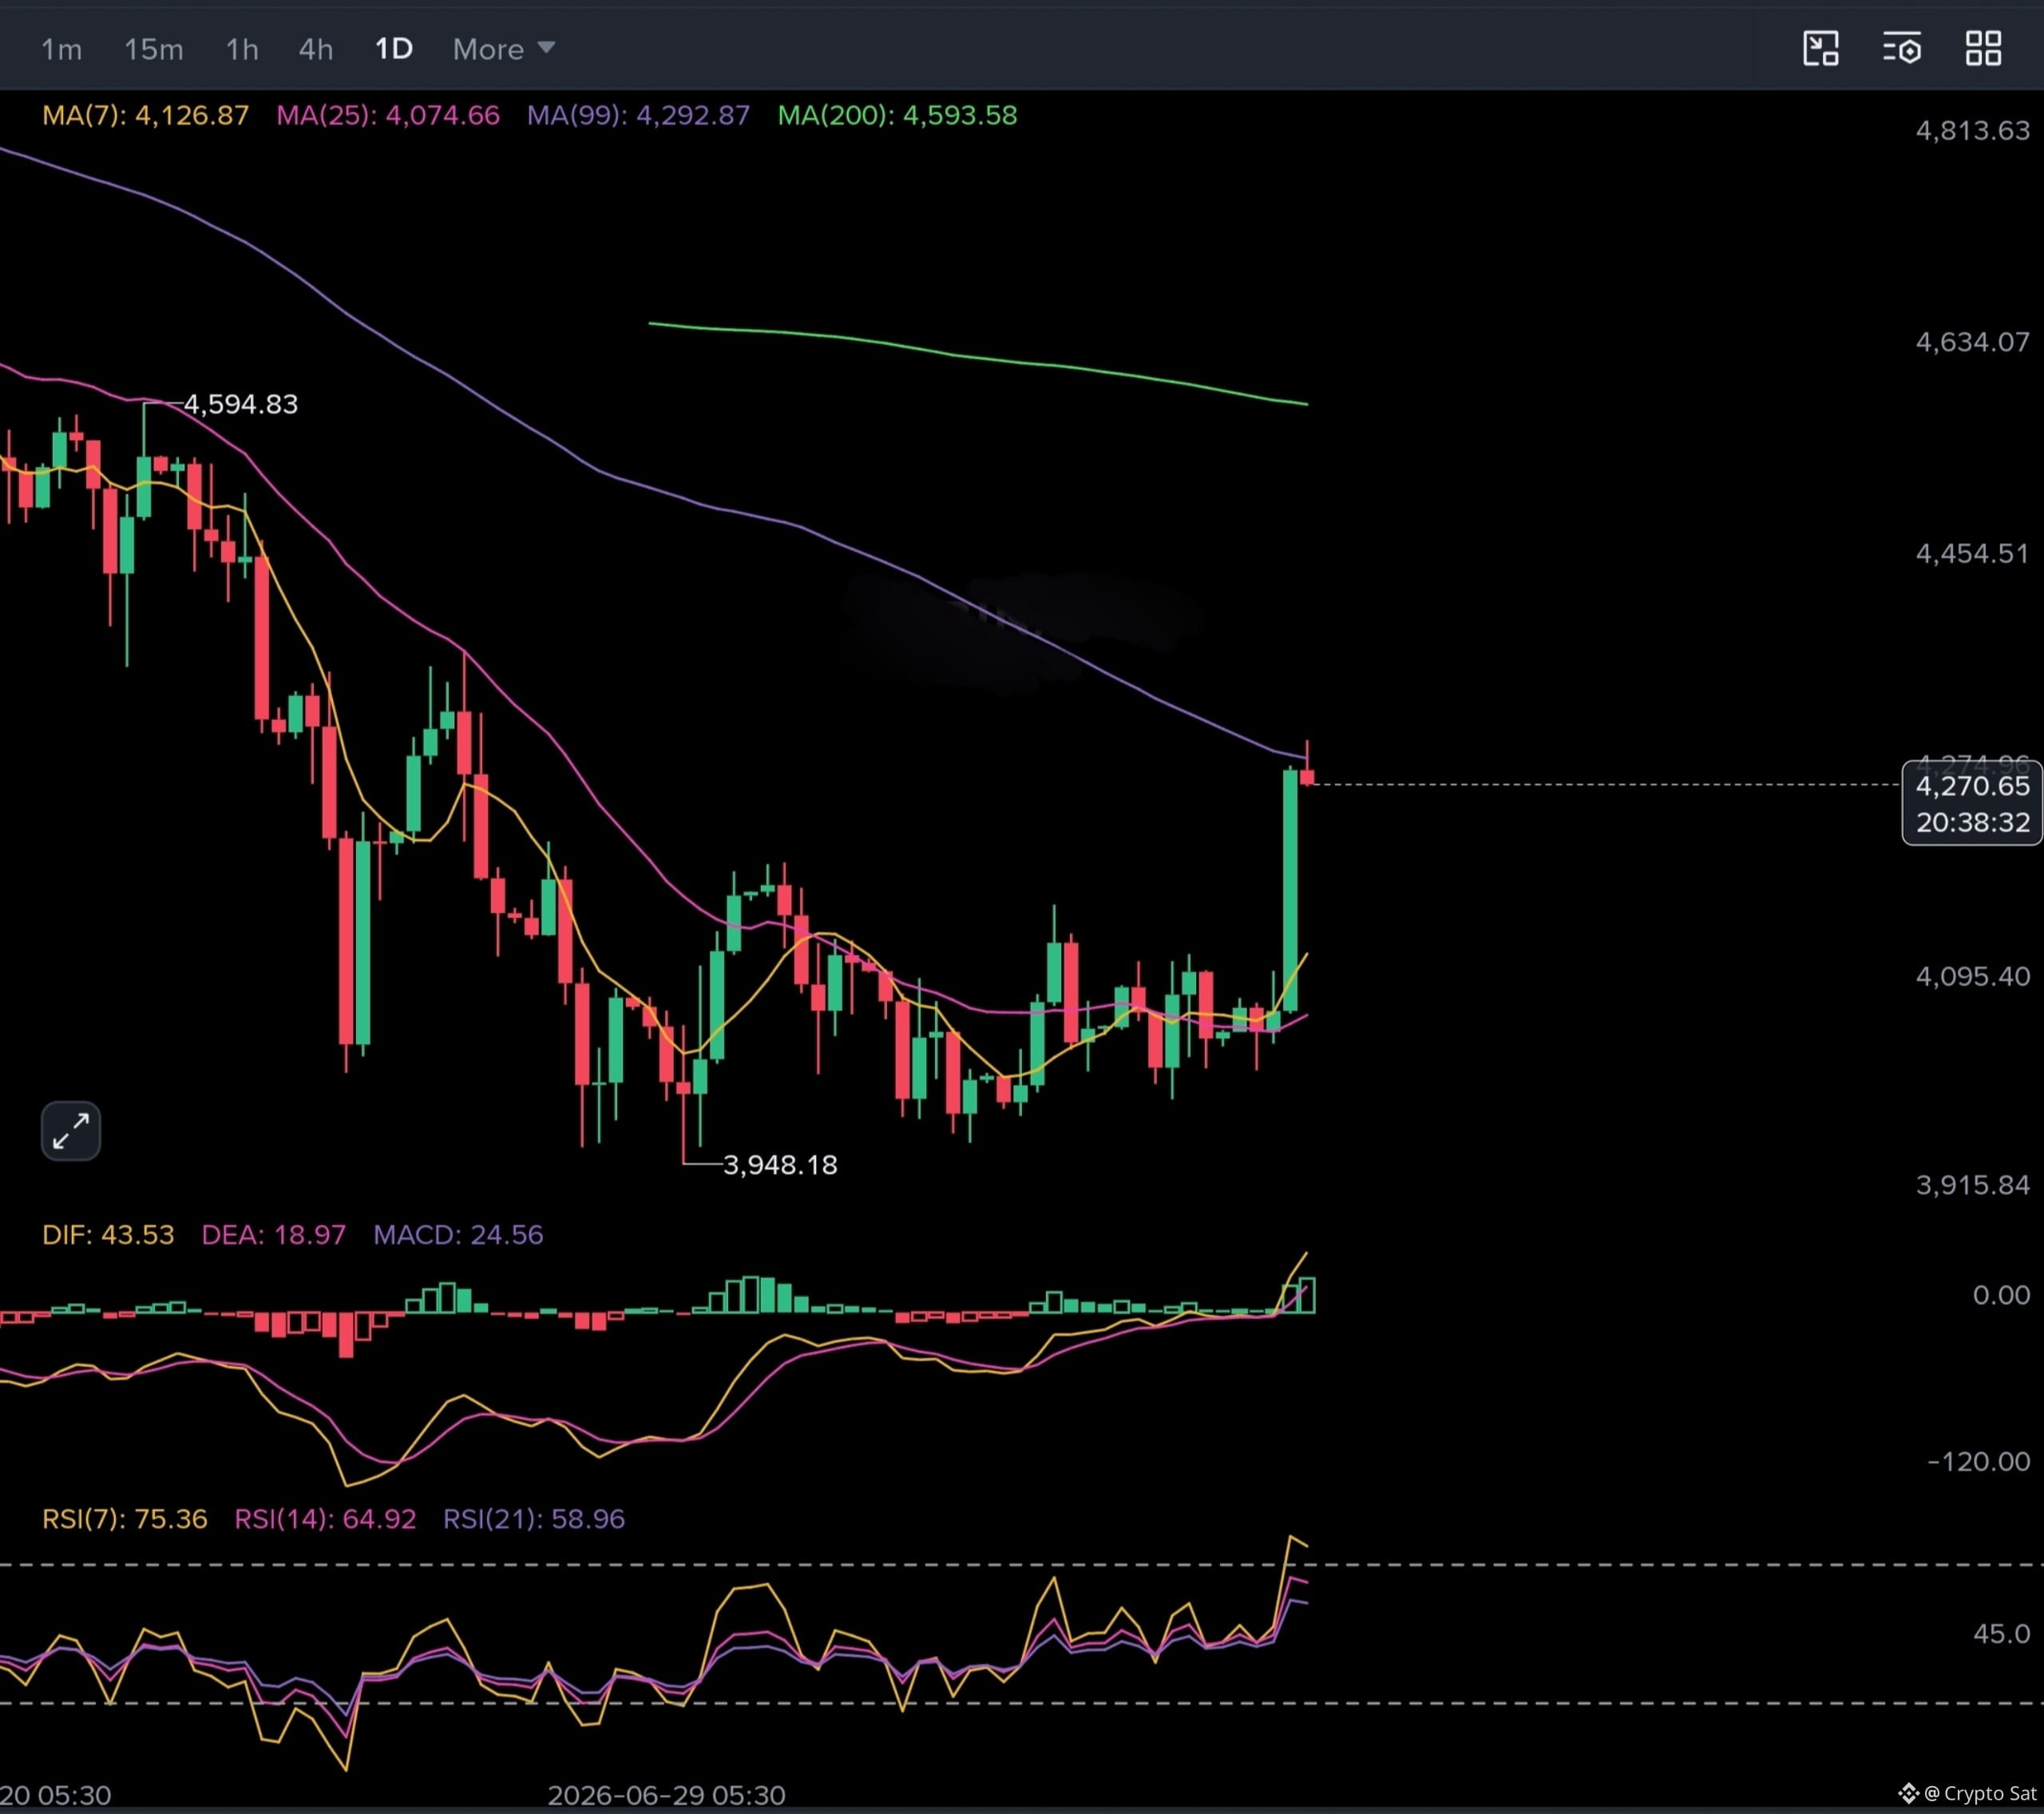Switch chart to 4h interval
The width and height of the screenshot is (2044, 1814).
click(x=316, y=49)
